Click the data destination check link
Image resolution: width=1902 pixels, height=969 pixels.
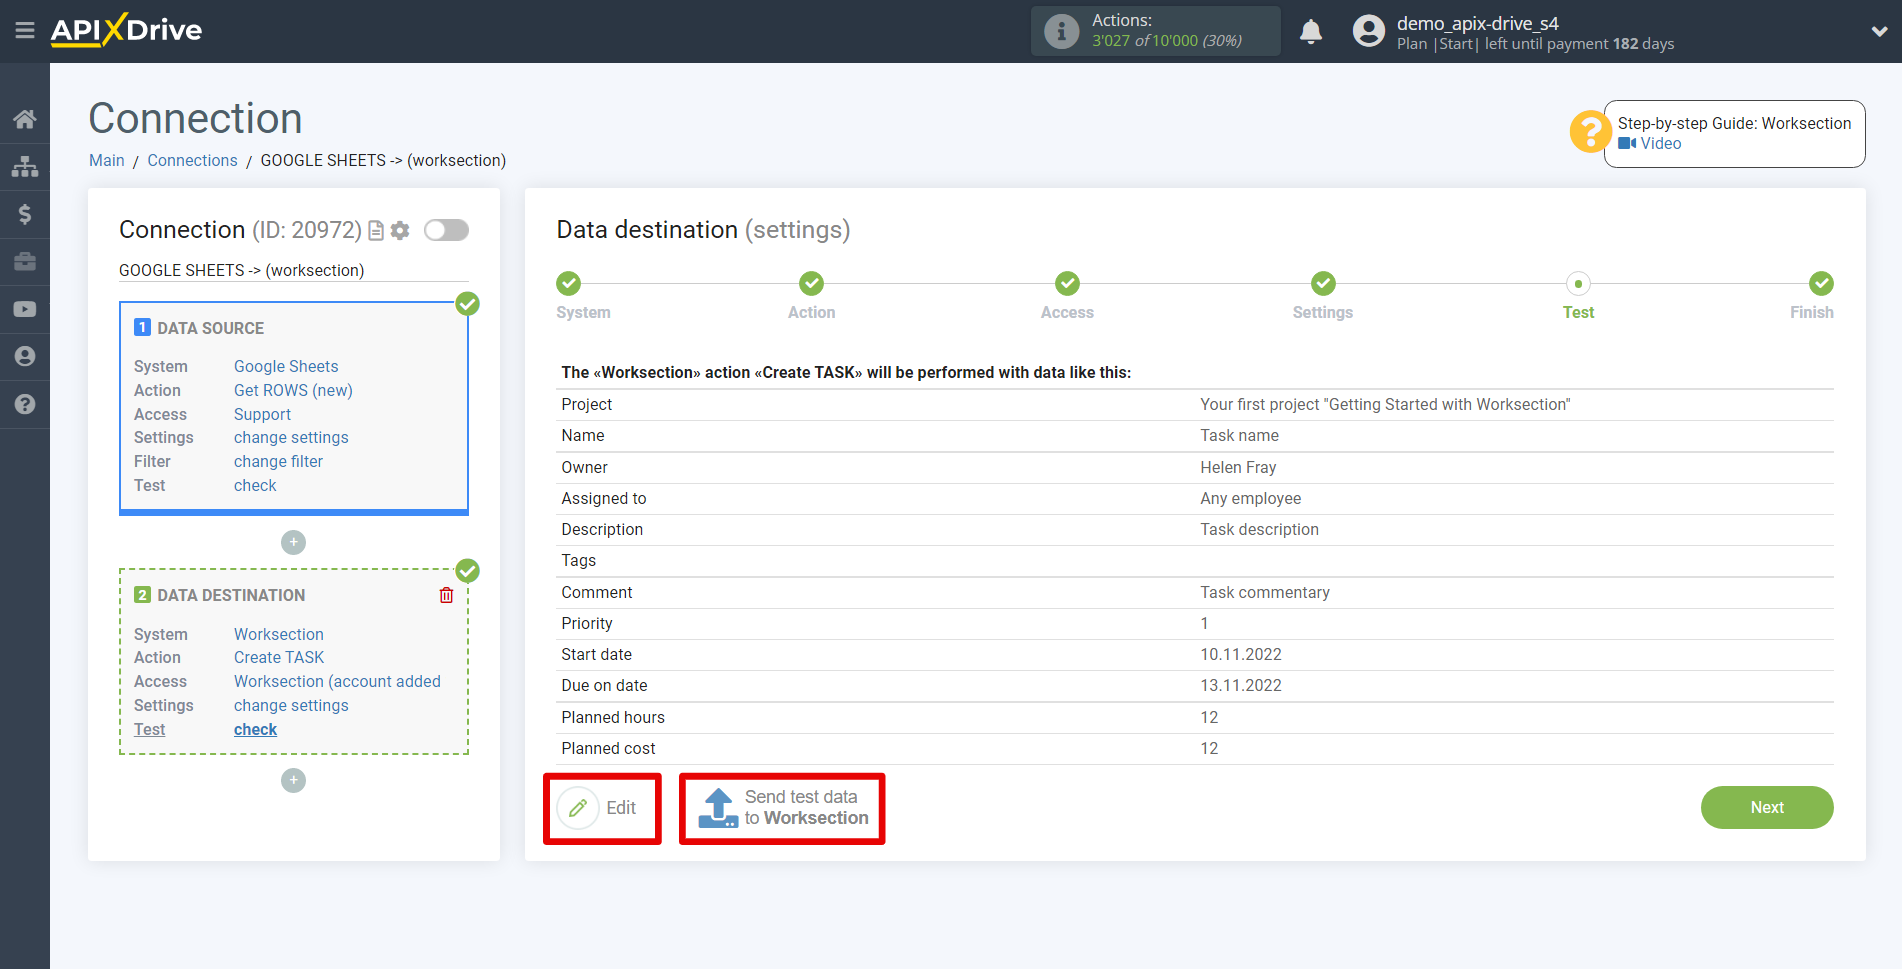click(255, 729)
